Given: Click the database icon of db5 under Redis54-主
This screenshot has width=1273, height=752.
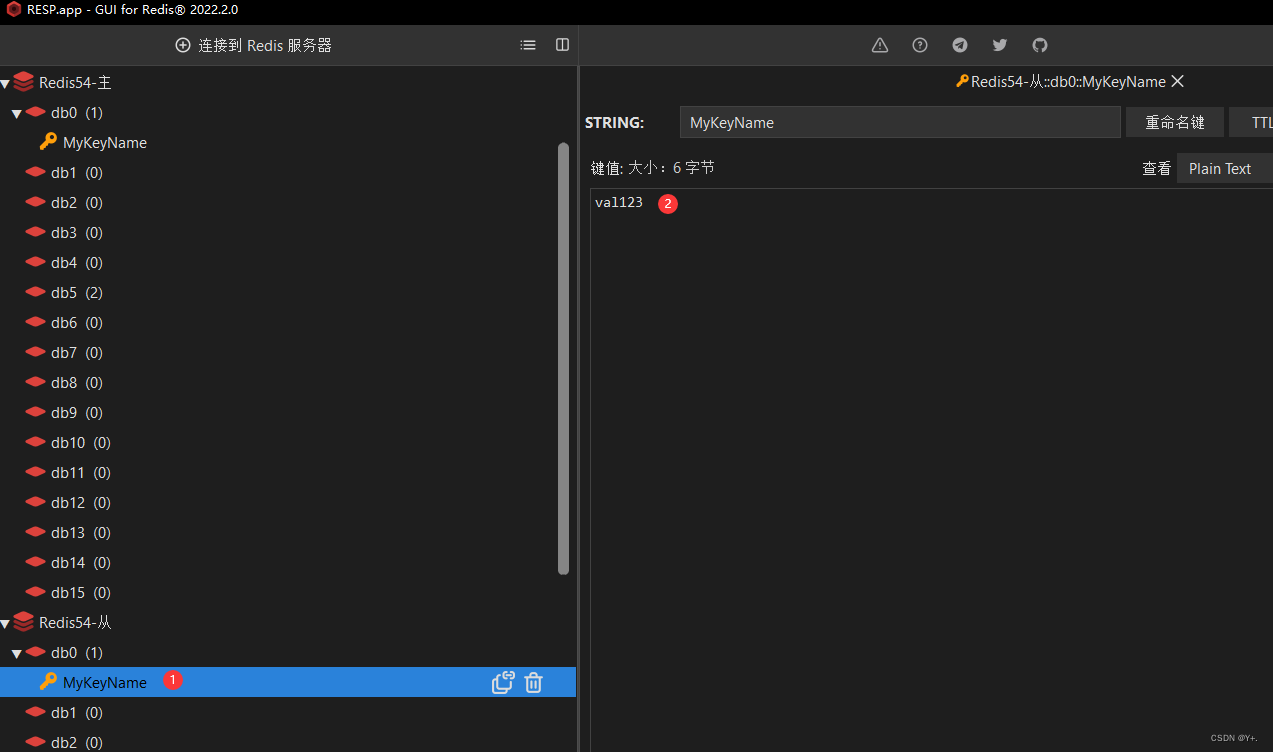Looking at the screenshot, I should point(36,292).
